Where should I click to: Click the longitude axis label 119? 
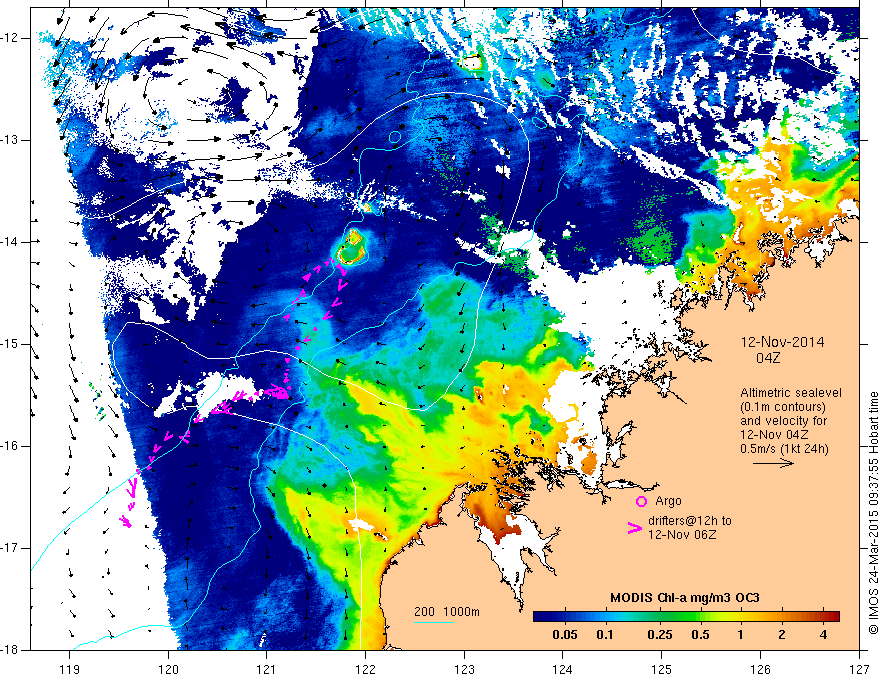tap(70, 669)
